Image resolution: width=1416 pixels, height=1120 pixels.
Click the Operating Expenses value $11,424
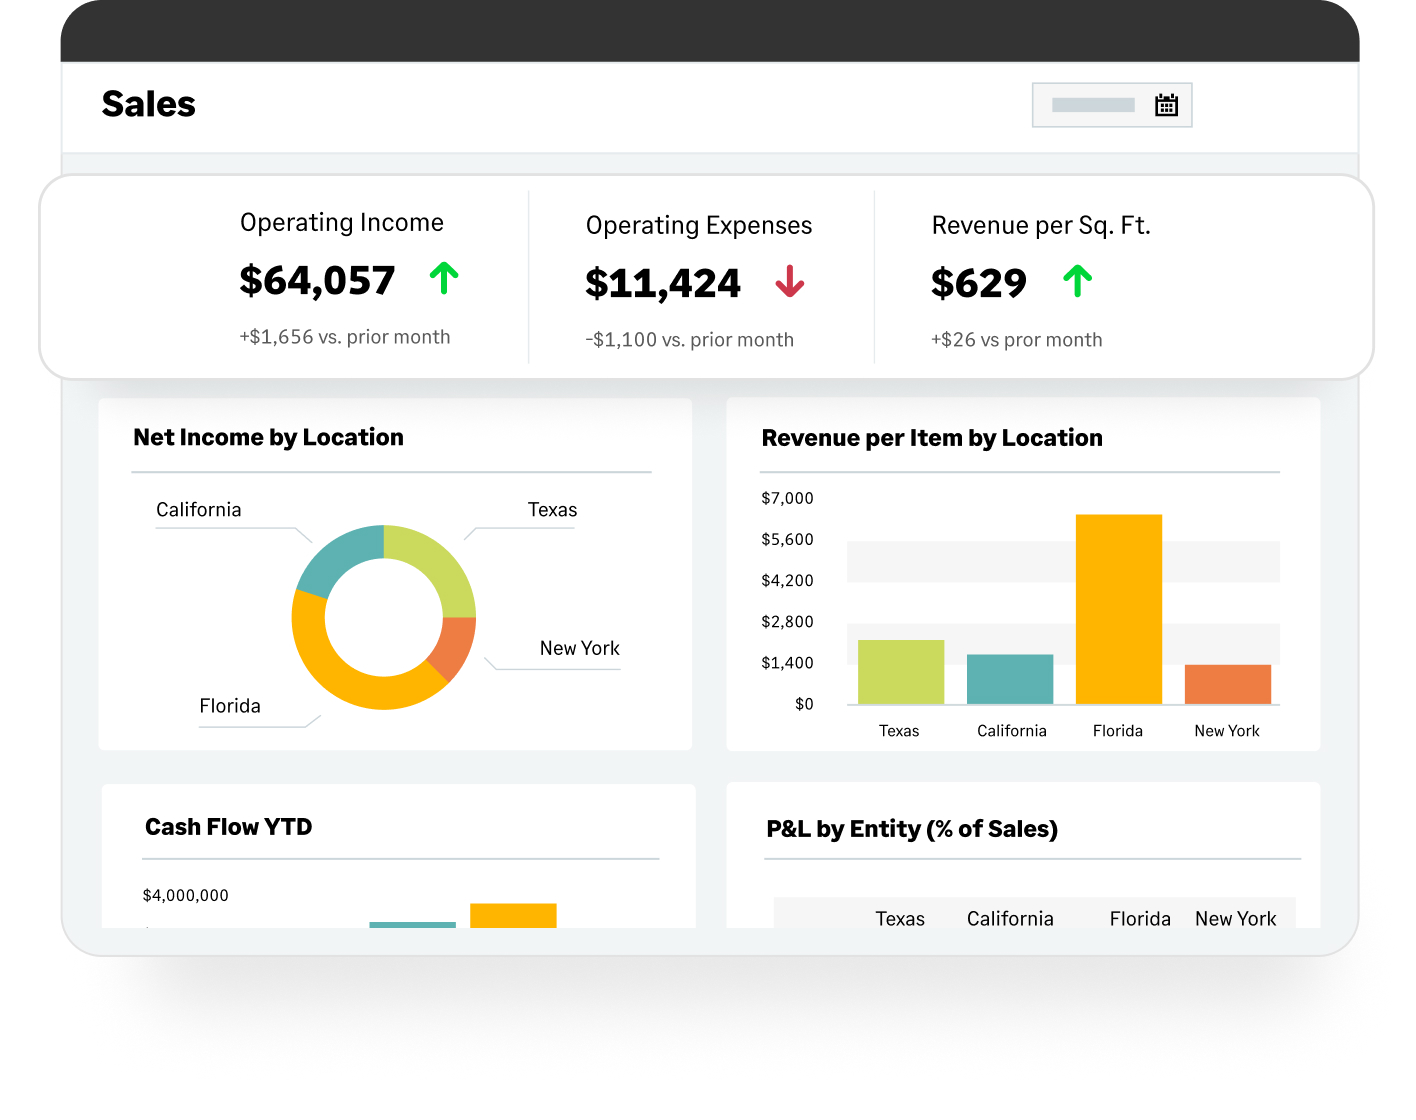tap(663, 284)
